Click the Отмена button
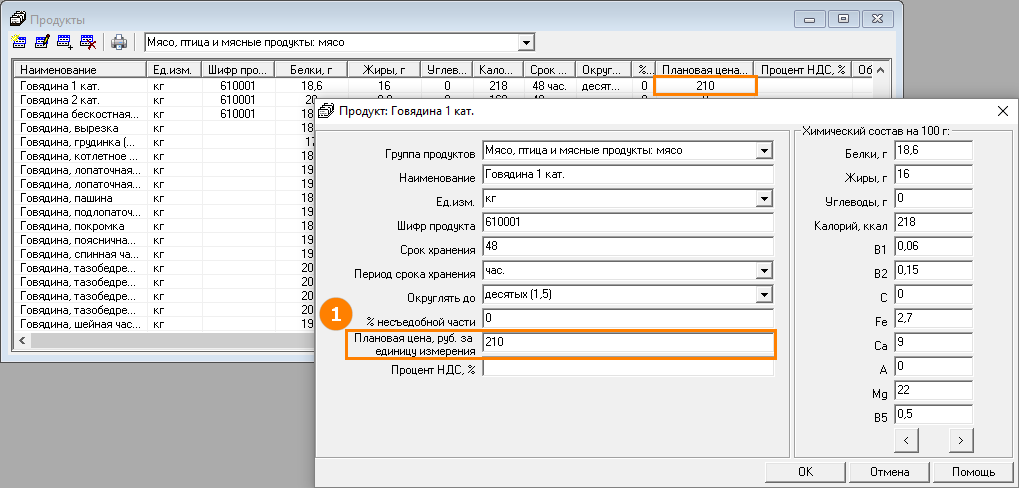The image size is (1019, 488). click(x=888, y=472)
